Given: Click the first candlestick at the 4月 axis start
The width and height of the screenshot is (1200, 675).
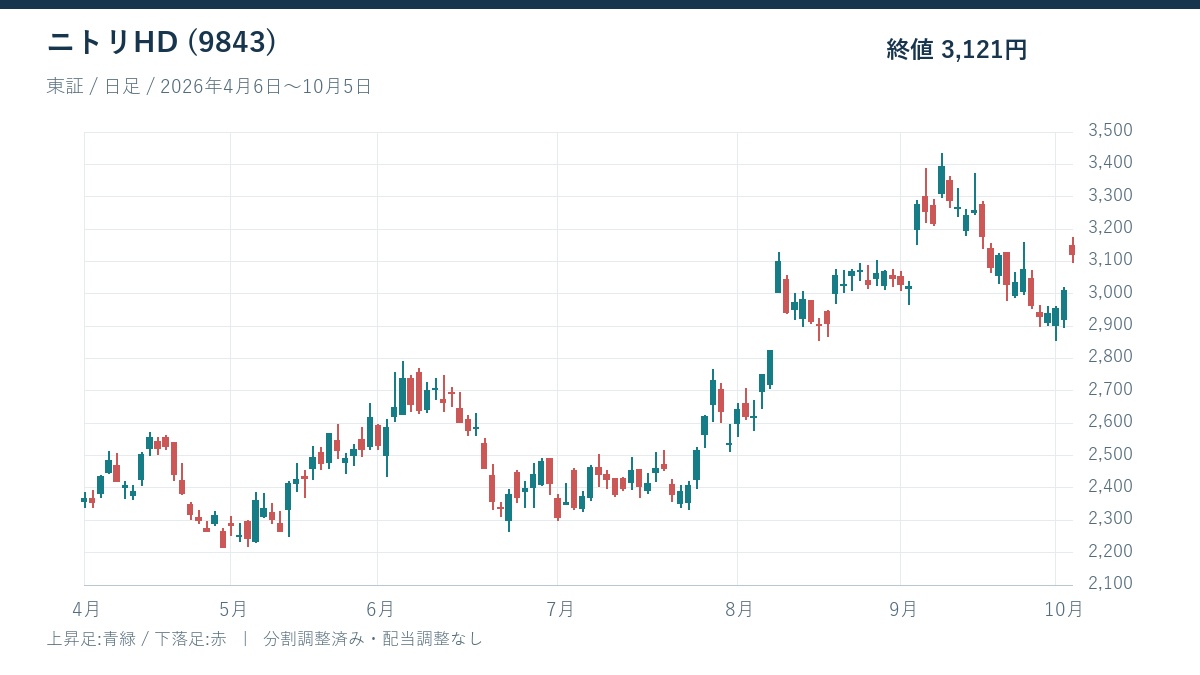Looking at the screenshot, I should pos(84,500).
